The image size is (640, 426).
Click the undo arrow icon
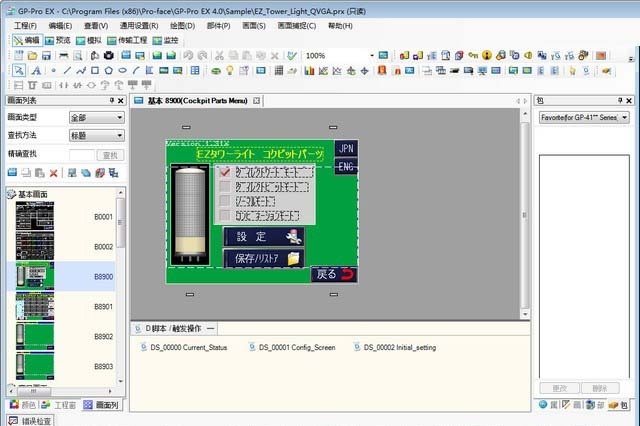188,55
